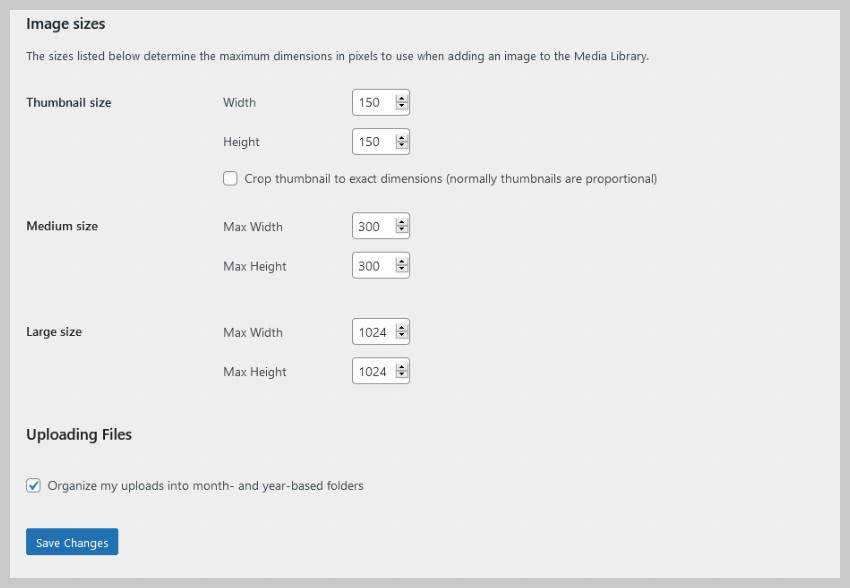Decrease Large size Max Height value

(x=401, y=376)
